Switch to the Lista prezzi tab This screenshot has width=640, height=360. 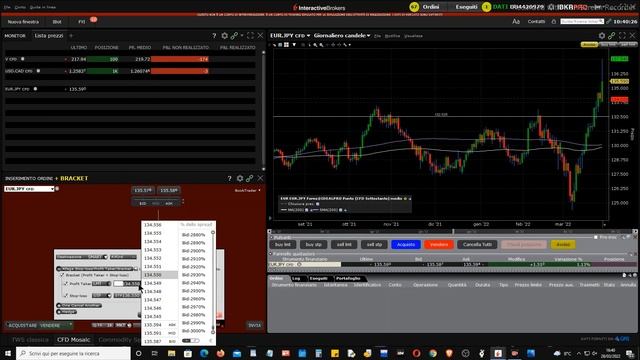49,36
